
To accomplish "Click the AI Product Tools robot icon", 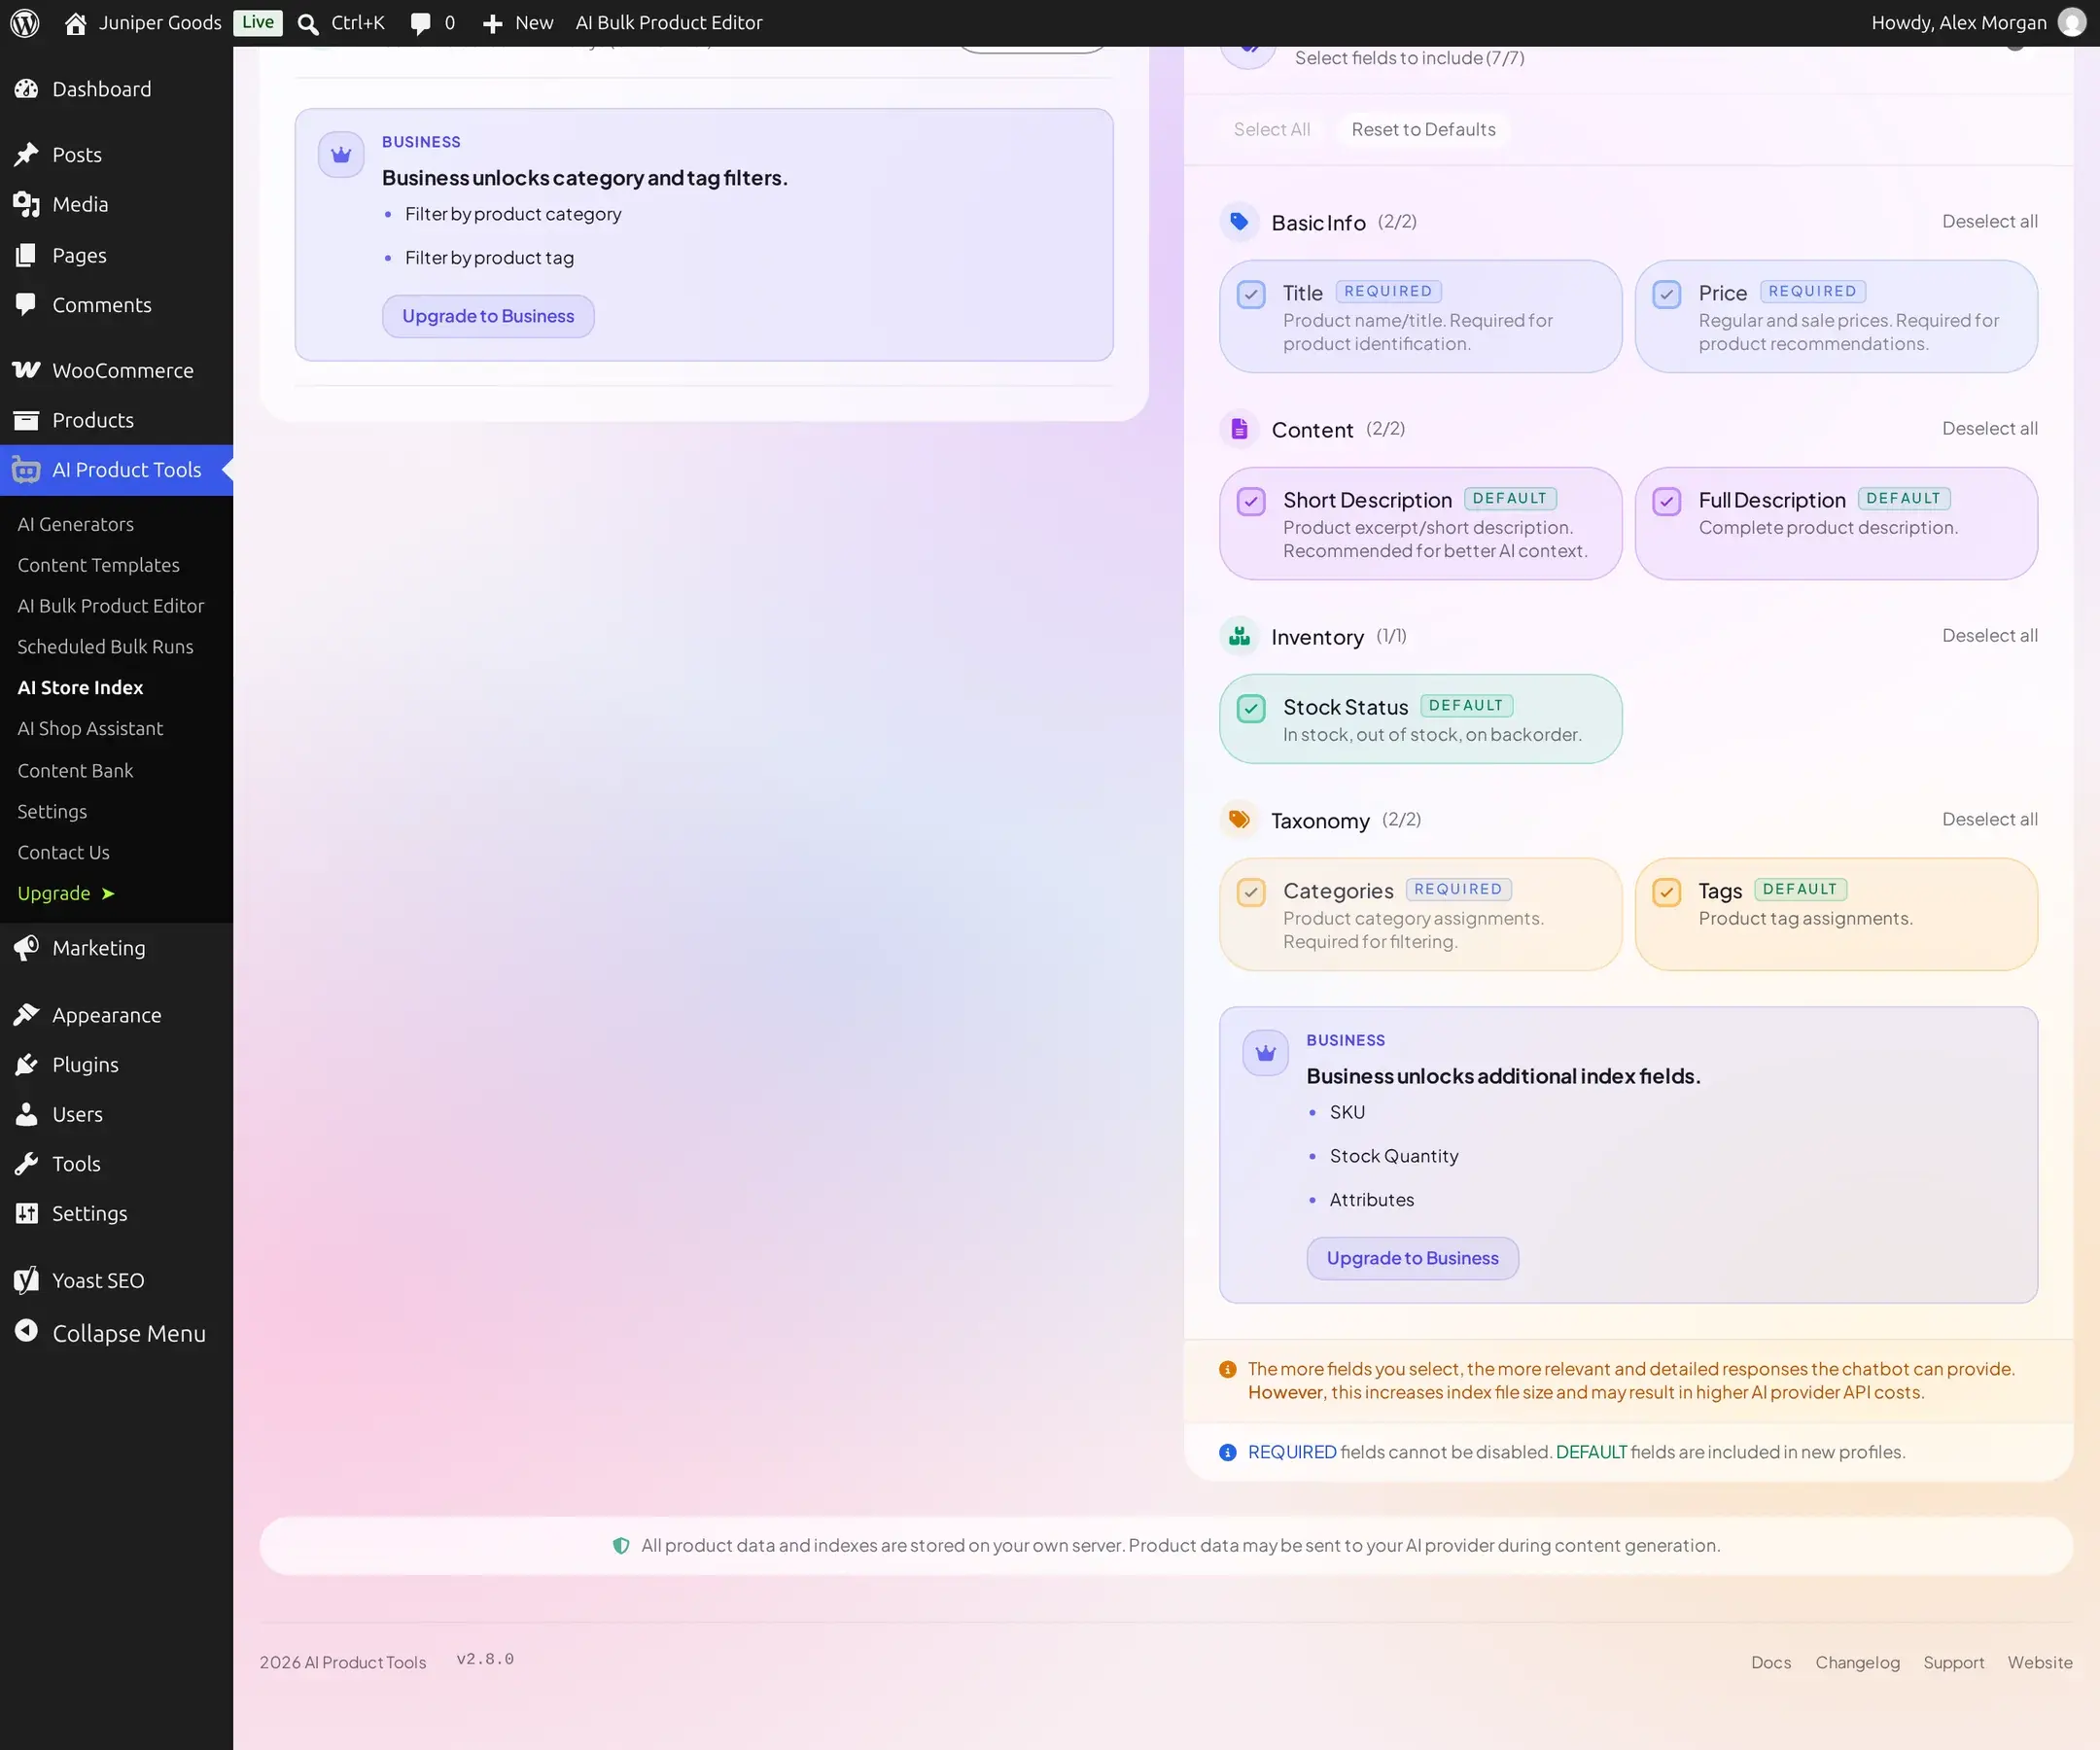I will tap(26, 470).
